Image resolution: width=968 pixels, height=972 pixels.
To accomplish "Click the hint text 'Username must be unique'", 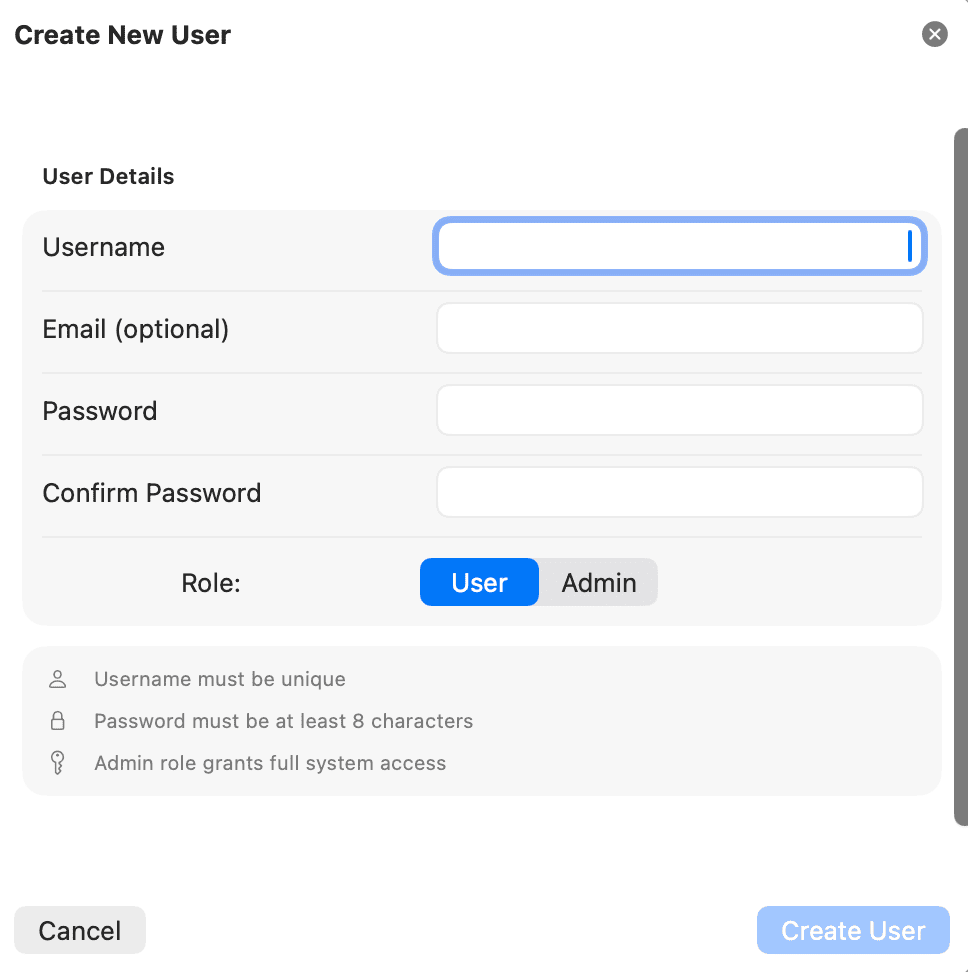I will [219, 679].
